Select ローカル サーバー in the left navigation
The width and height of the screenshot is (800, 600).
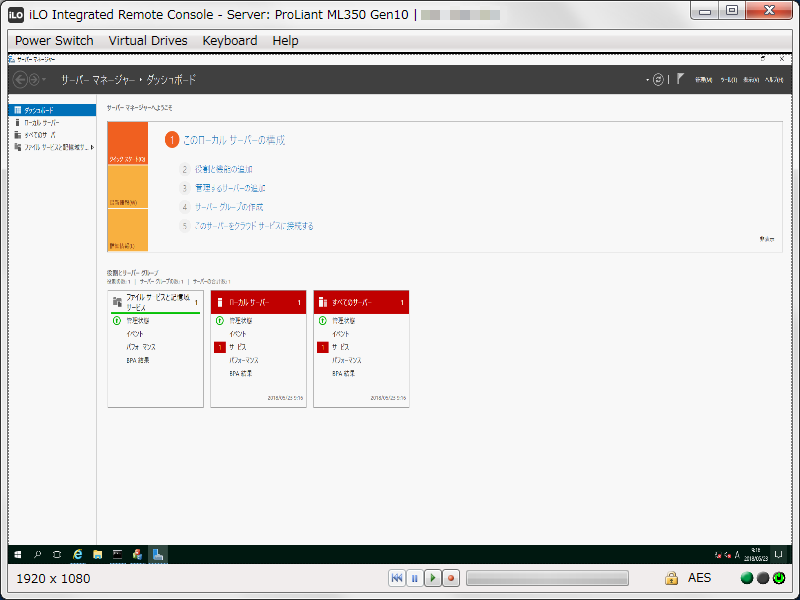(52, 122)
